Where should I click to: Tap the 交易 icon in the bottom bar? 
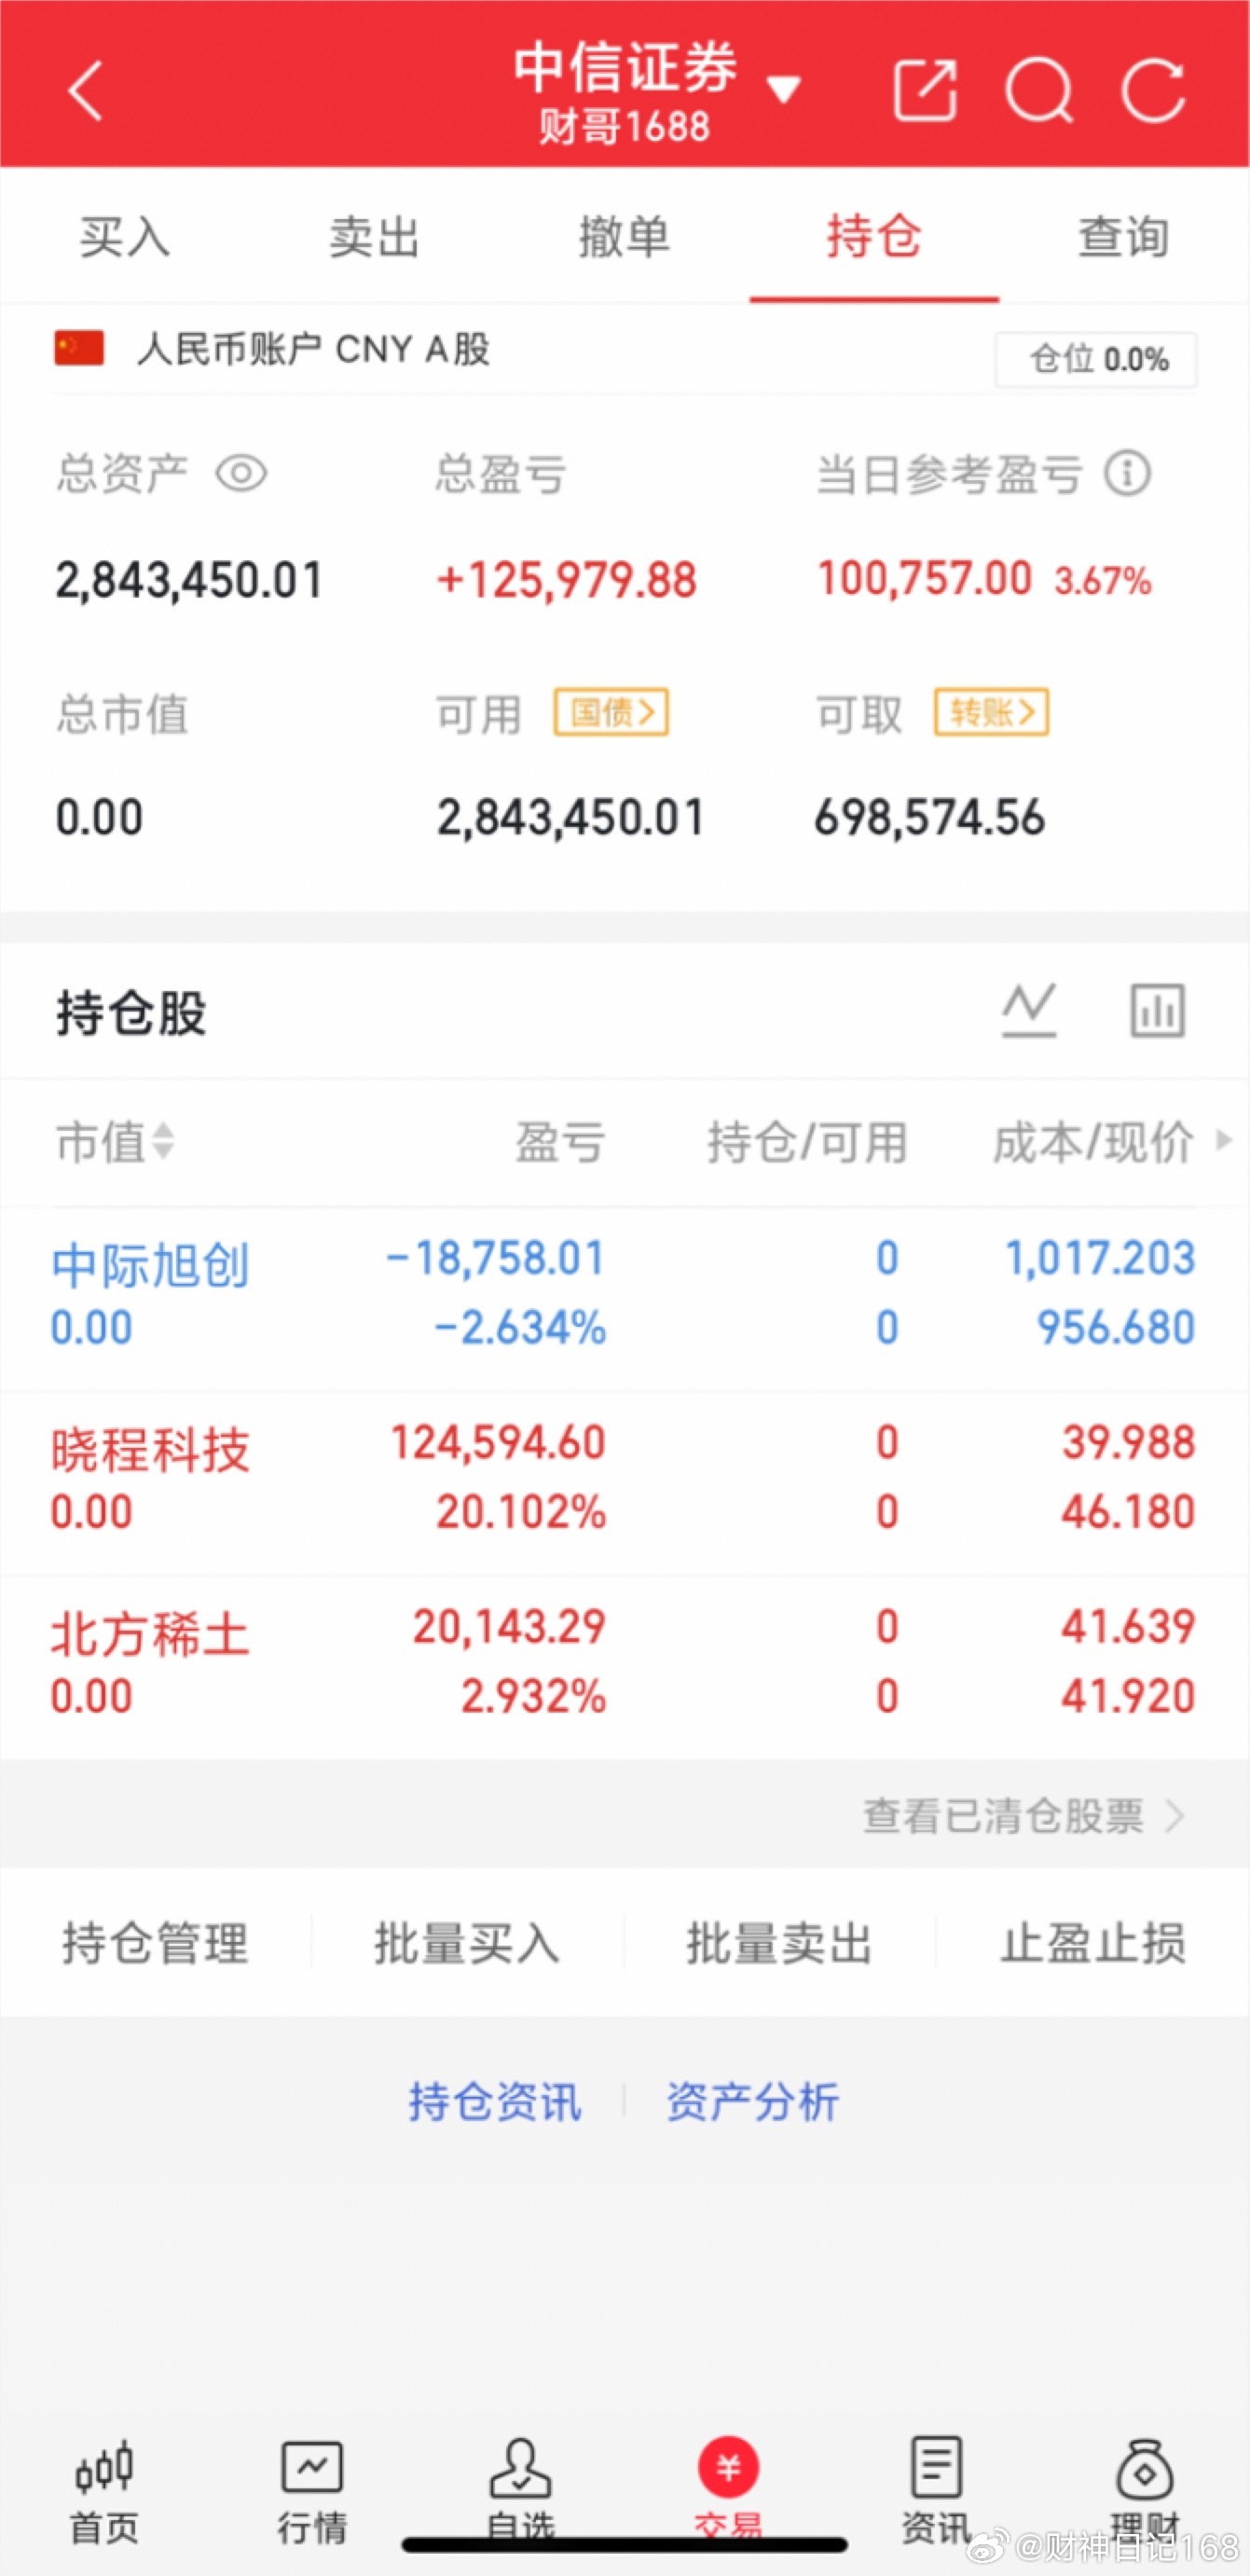click(728, 2466)
